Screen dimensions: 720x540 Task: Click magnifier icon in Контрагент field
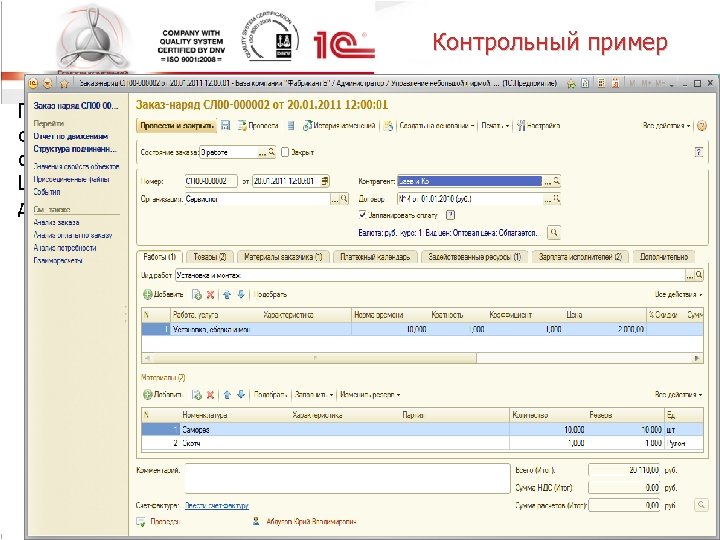click(557, 181)
